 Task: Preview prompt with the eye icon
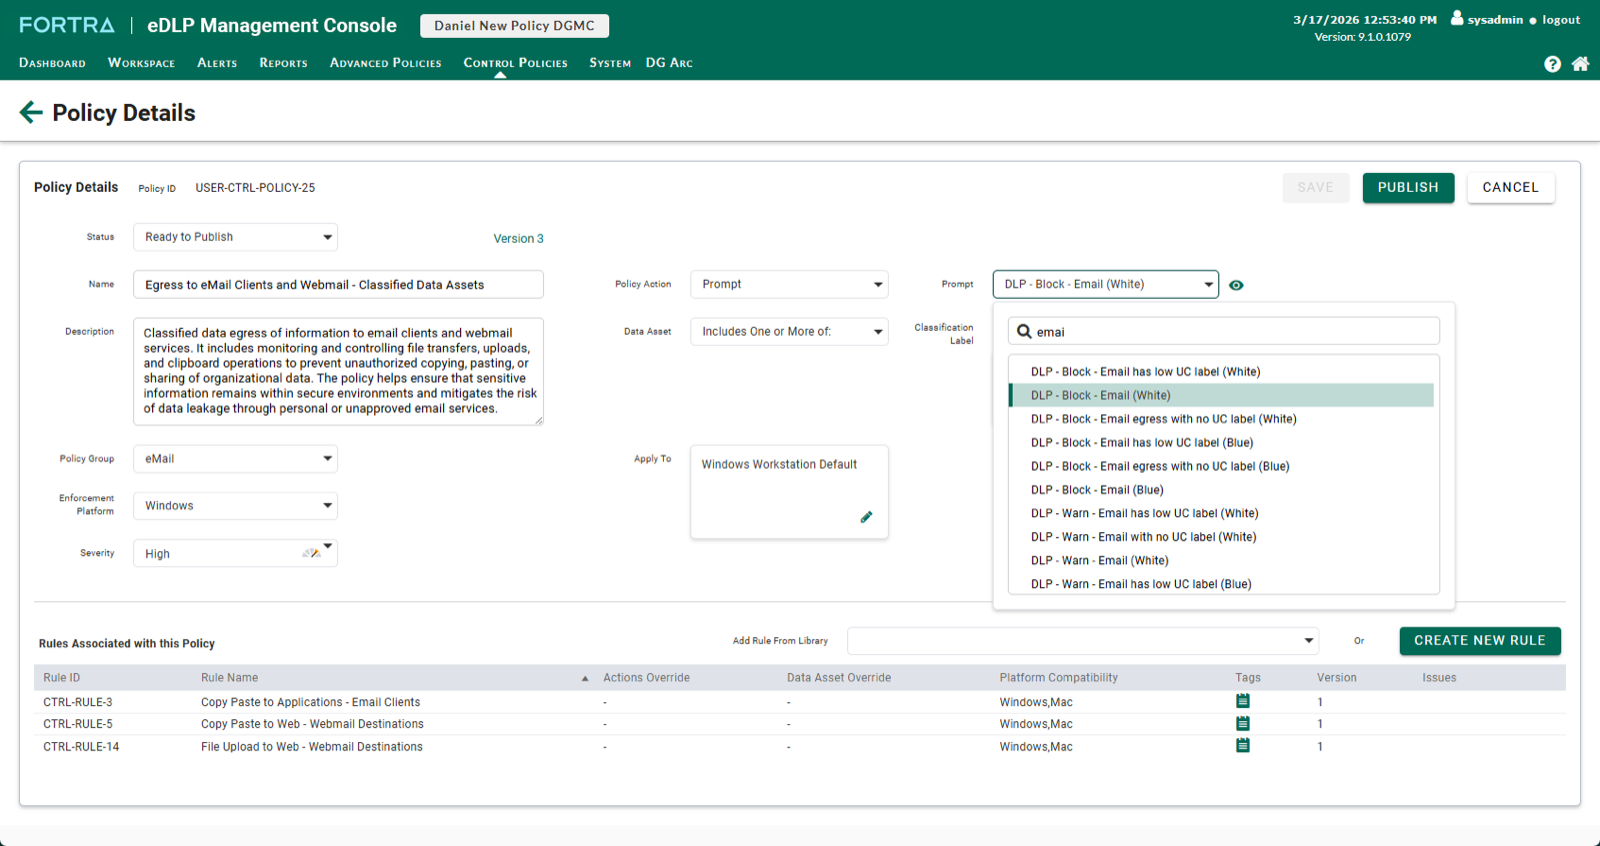coord(1236,285)
